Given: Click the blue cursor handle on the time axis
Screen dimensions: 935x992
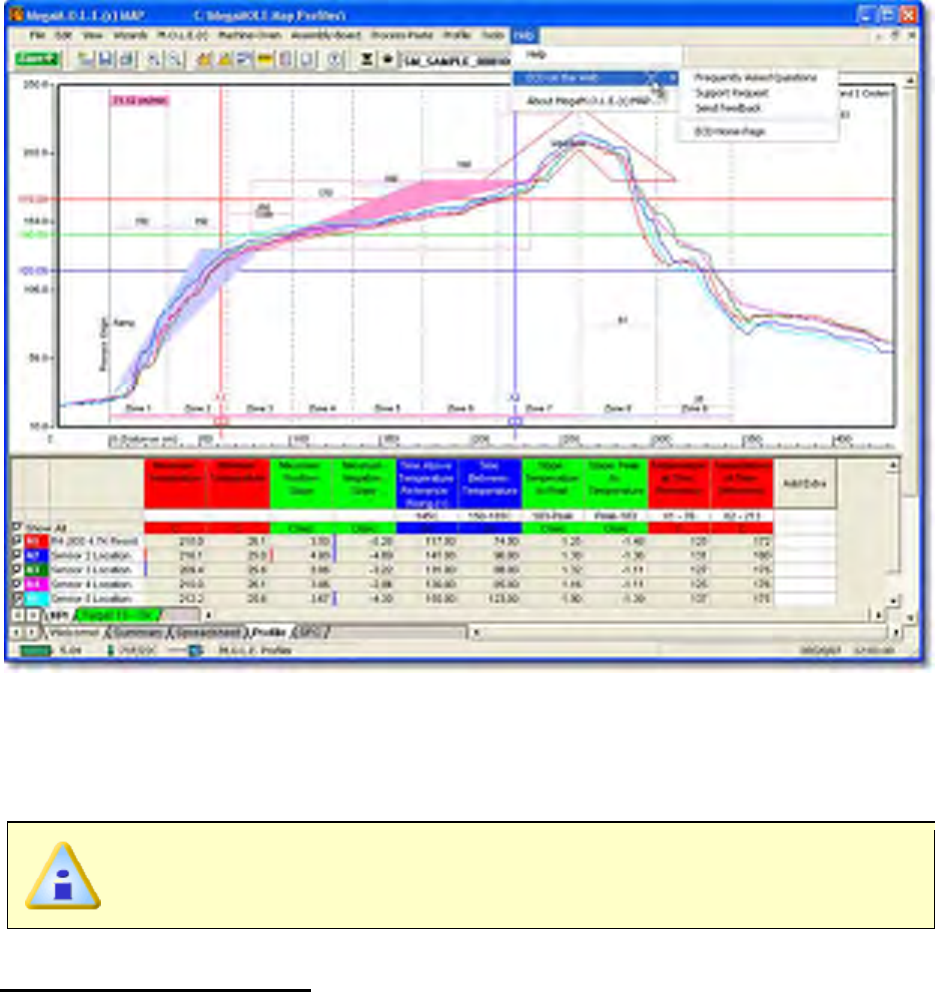Looking at the screenshot, I should [x=516, y=421].
